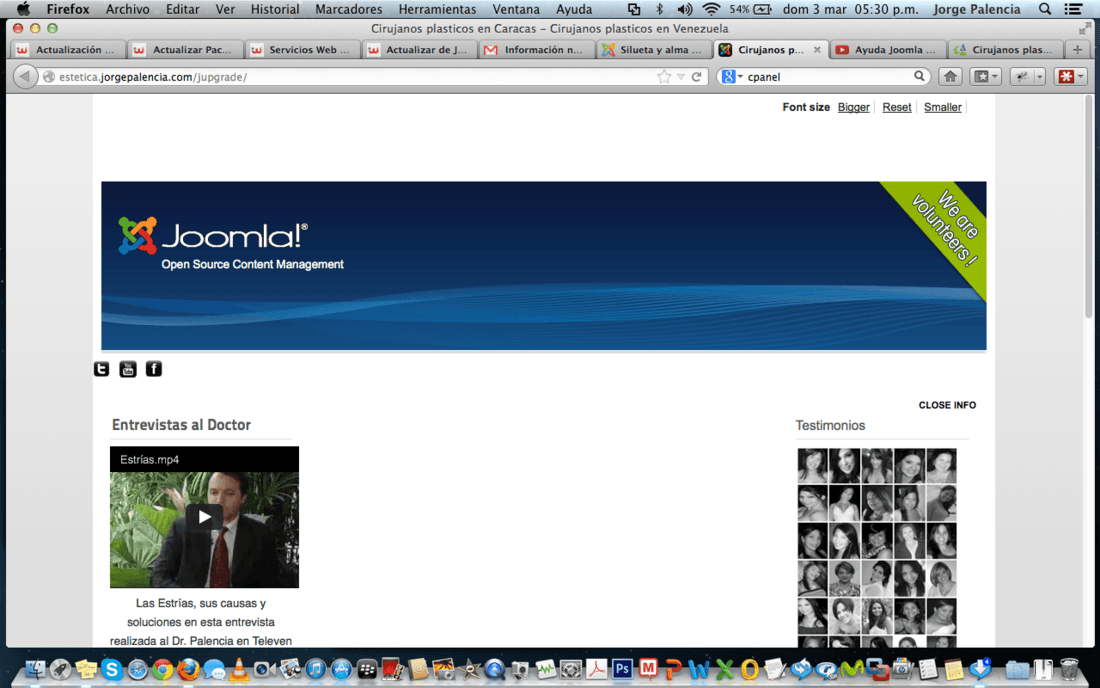This screenshot has width=1100, height=688.
Task: Click the Bluetooth icon in menu bar
Action: tap(659, 9)
